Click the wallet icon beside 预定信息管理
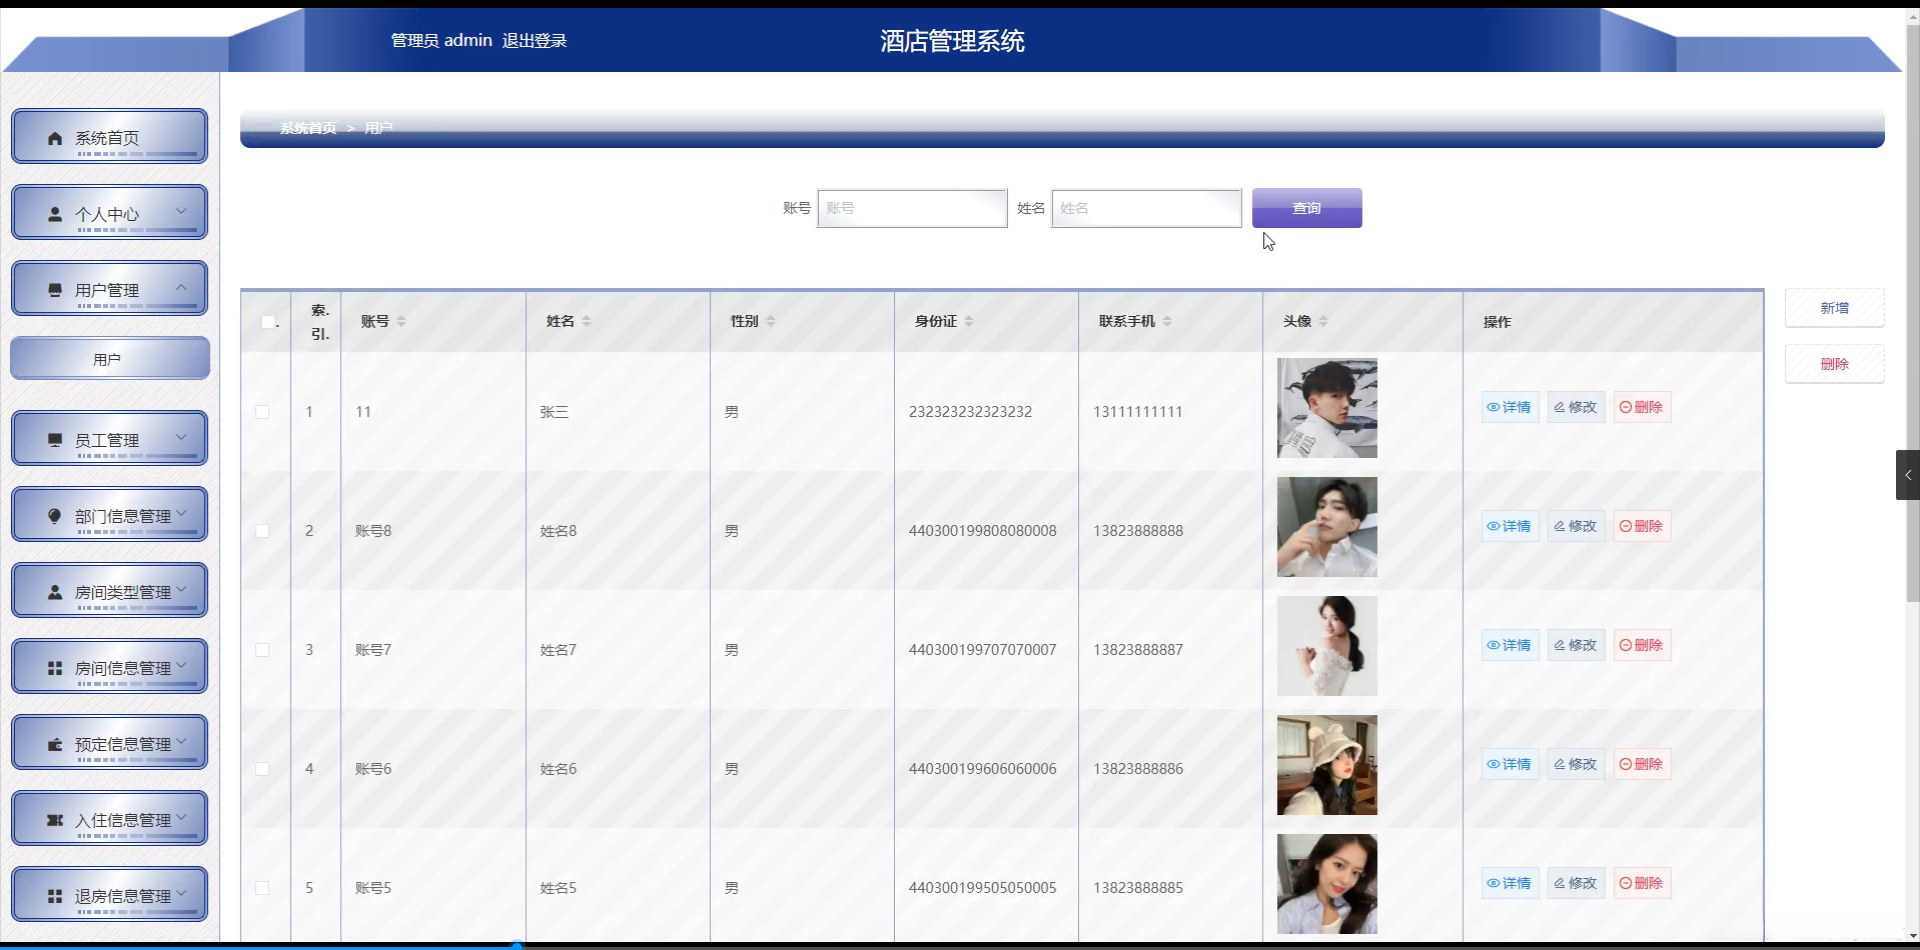 click(x=55, y=744)
